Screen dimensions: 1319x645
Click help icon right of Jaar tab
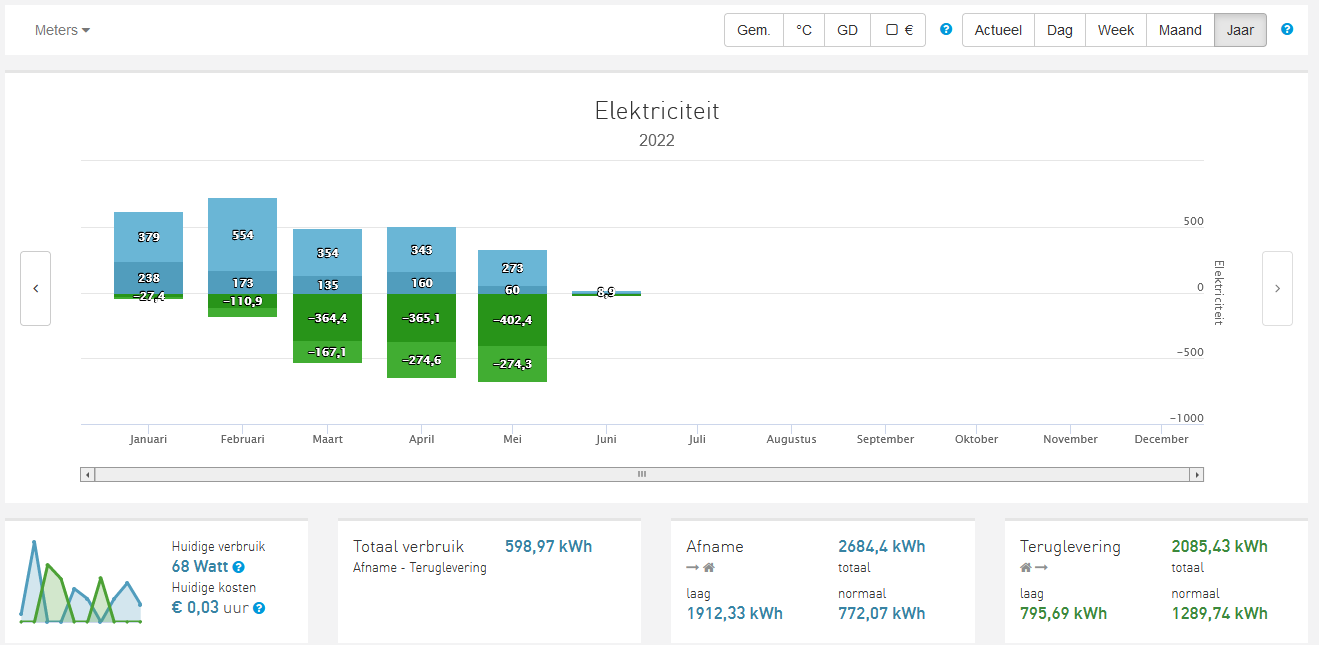(1287, 30)
